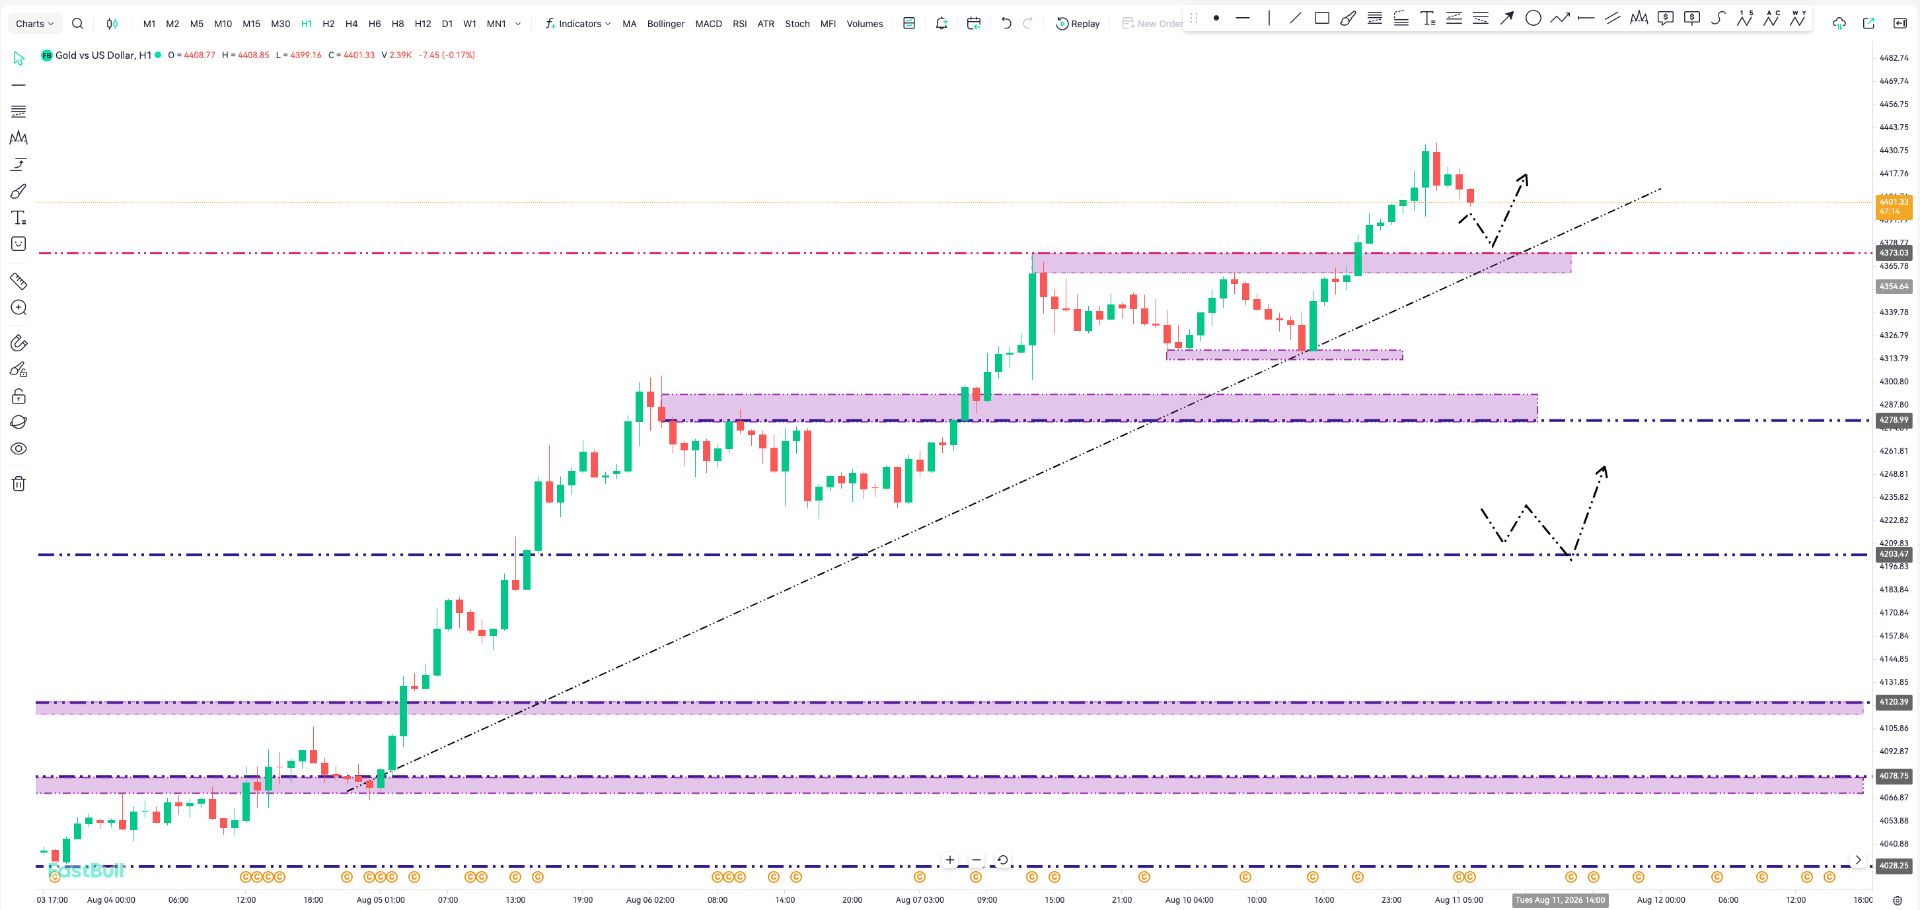1920x910 pixels.
Task: Expand the forecast arrow tool group
Action: tap(18, 164)
